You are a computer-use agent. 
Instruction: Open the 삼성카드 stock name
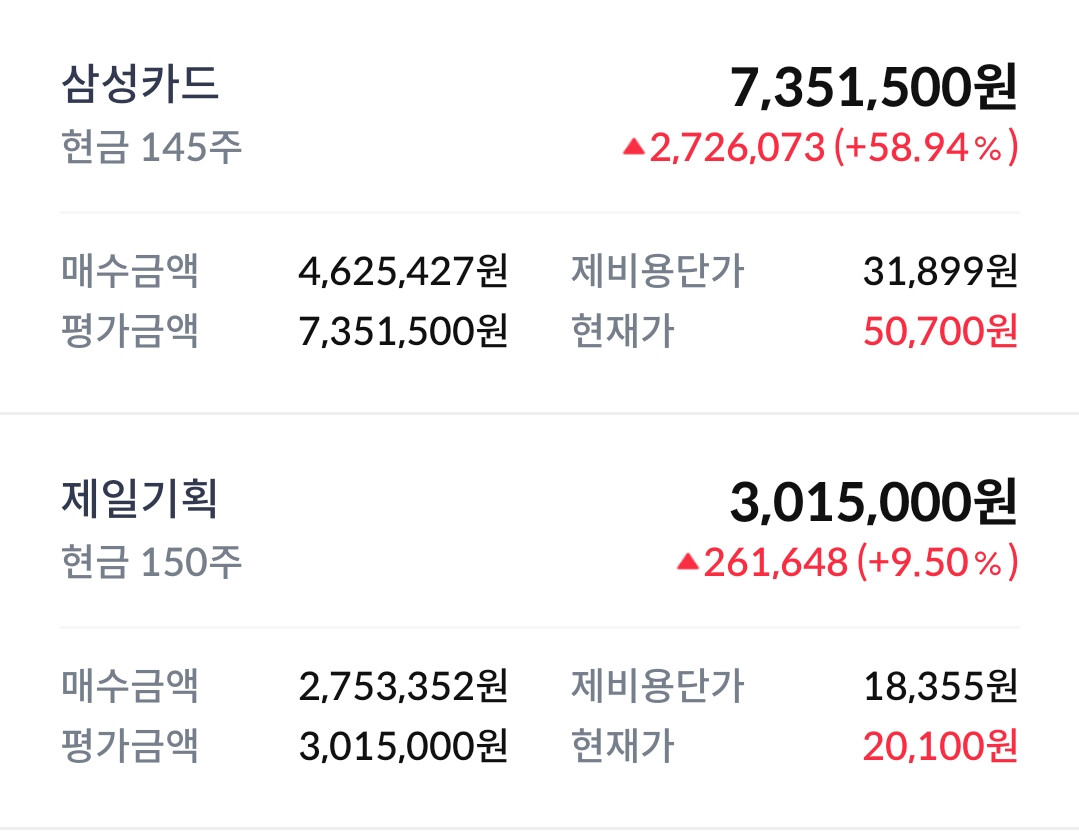click(x=140, y=84)
